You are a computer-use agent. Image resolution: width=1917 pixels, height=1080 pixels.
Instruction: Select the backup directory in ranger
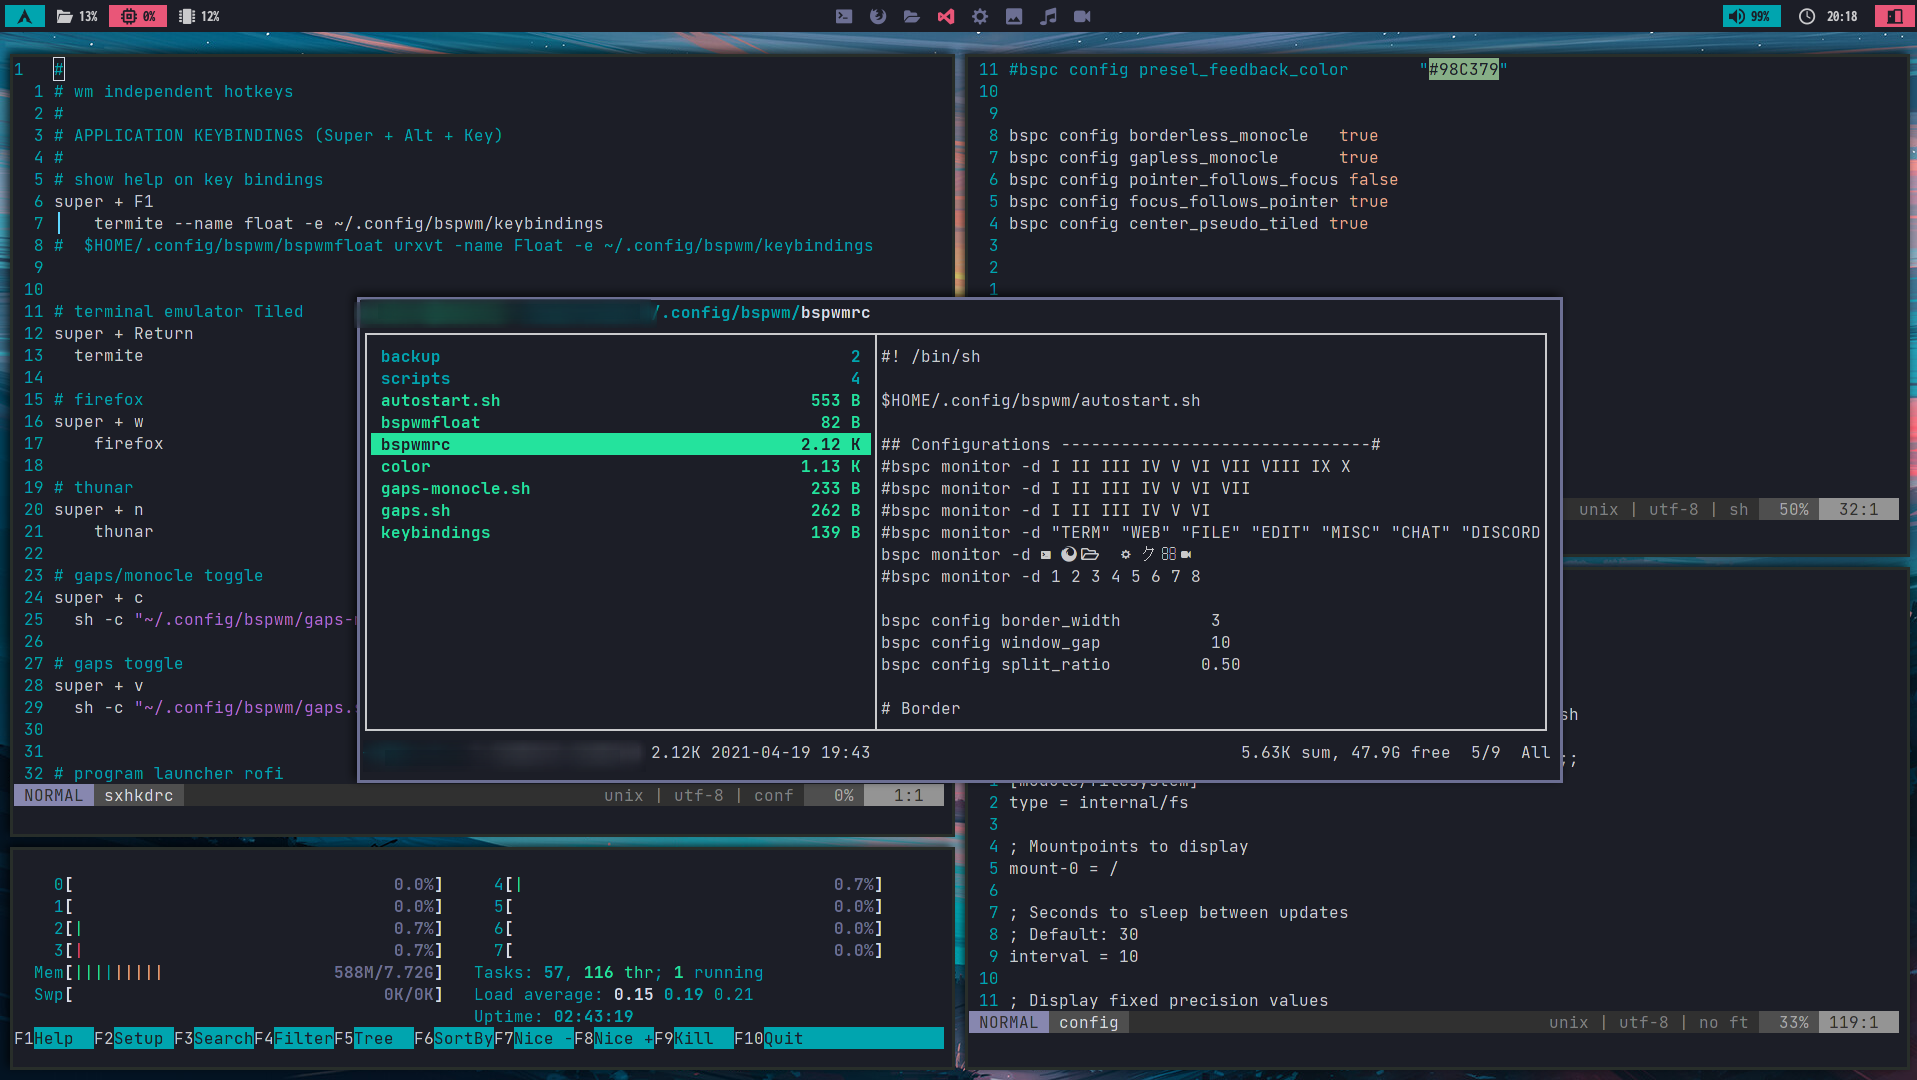click(x=620, y=357)
